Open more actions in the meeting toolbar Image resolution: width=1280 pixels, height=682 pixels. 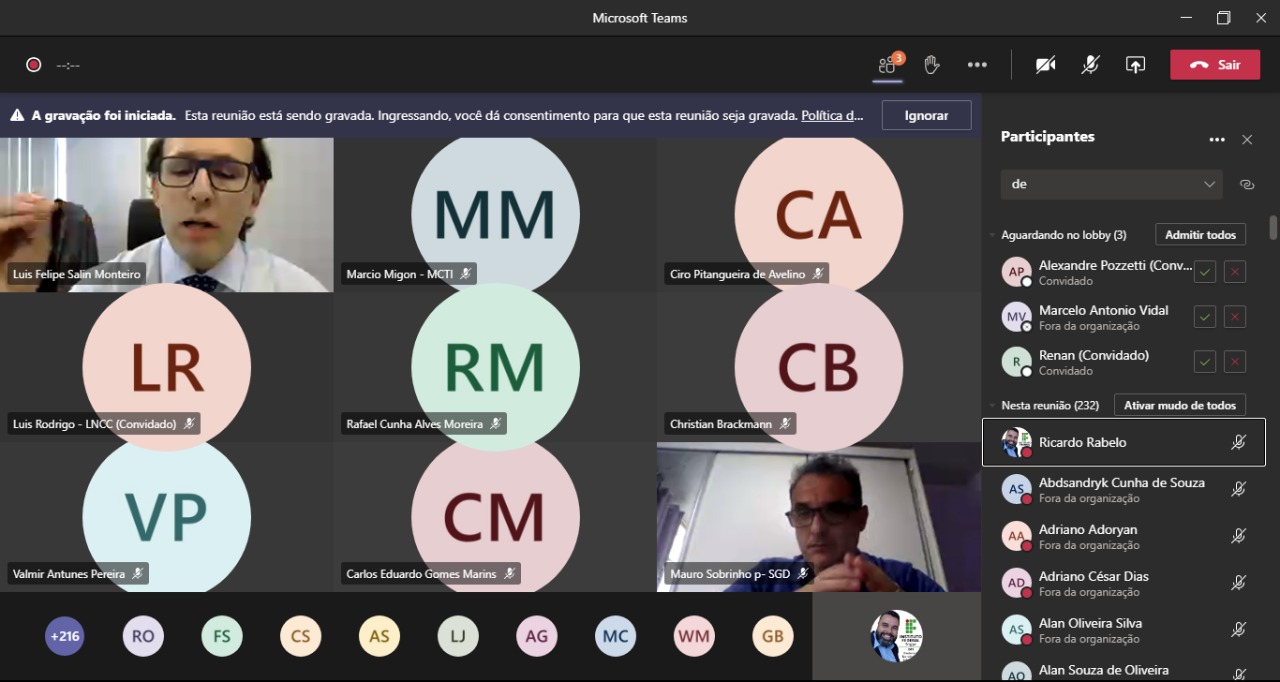point(977,65)
